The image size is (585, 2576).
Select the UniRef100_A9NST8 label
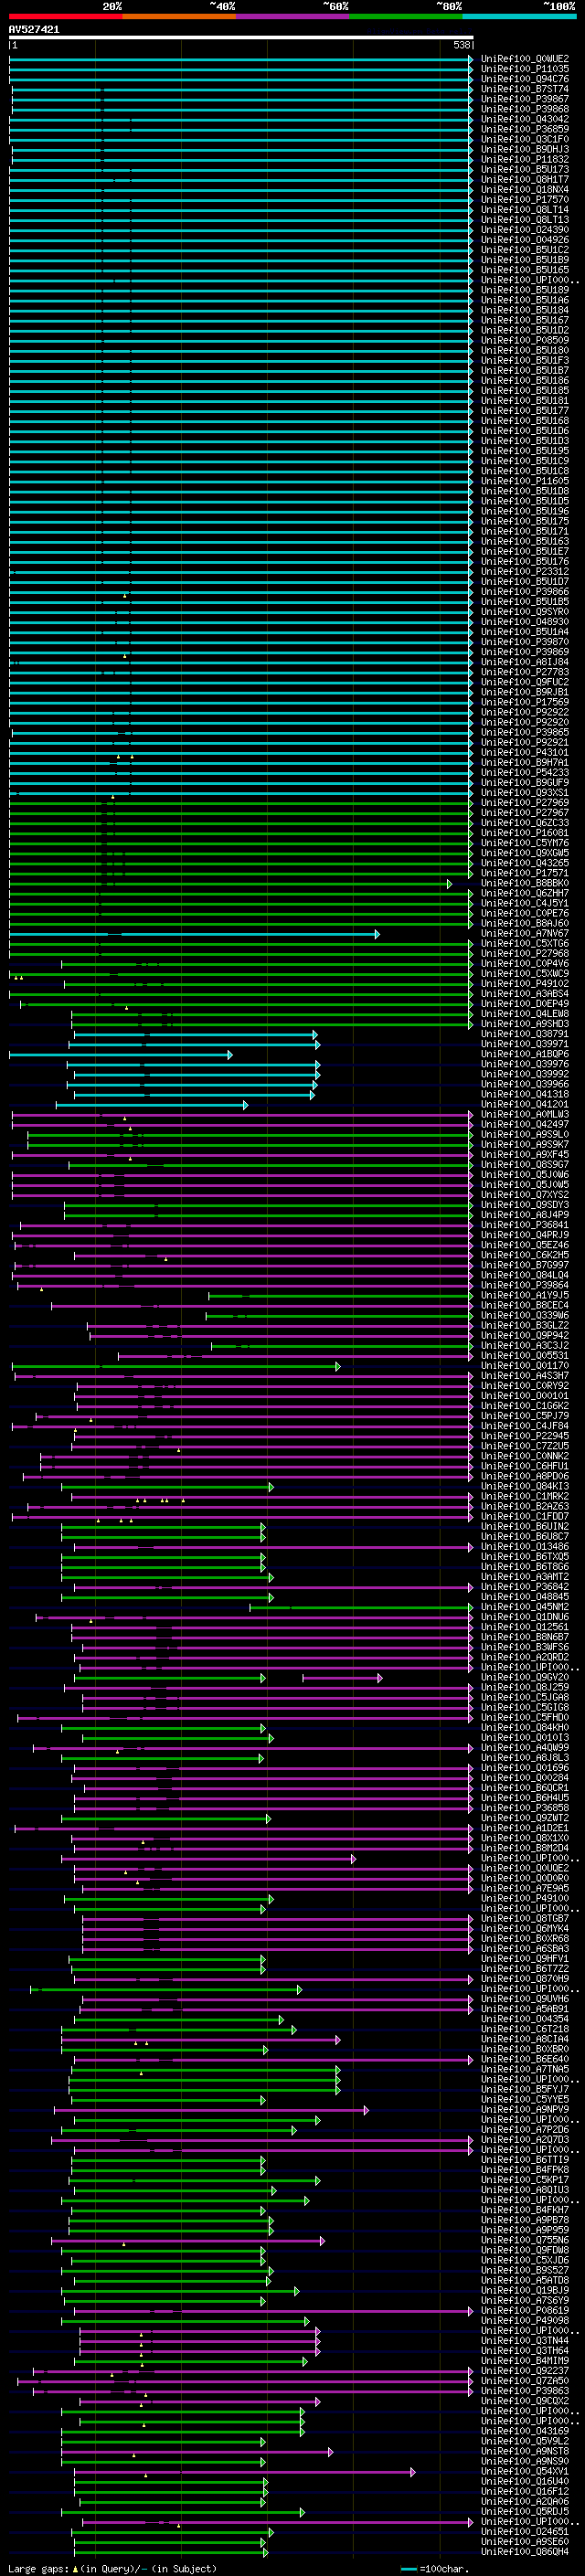tap(525, 2451)
